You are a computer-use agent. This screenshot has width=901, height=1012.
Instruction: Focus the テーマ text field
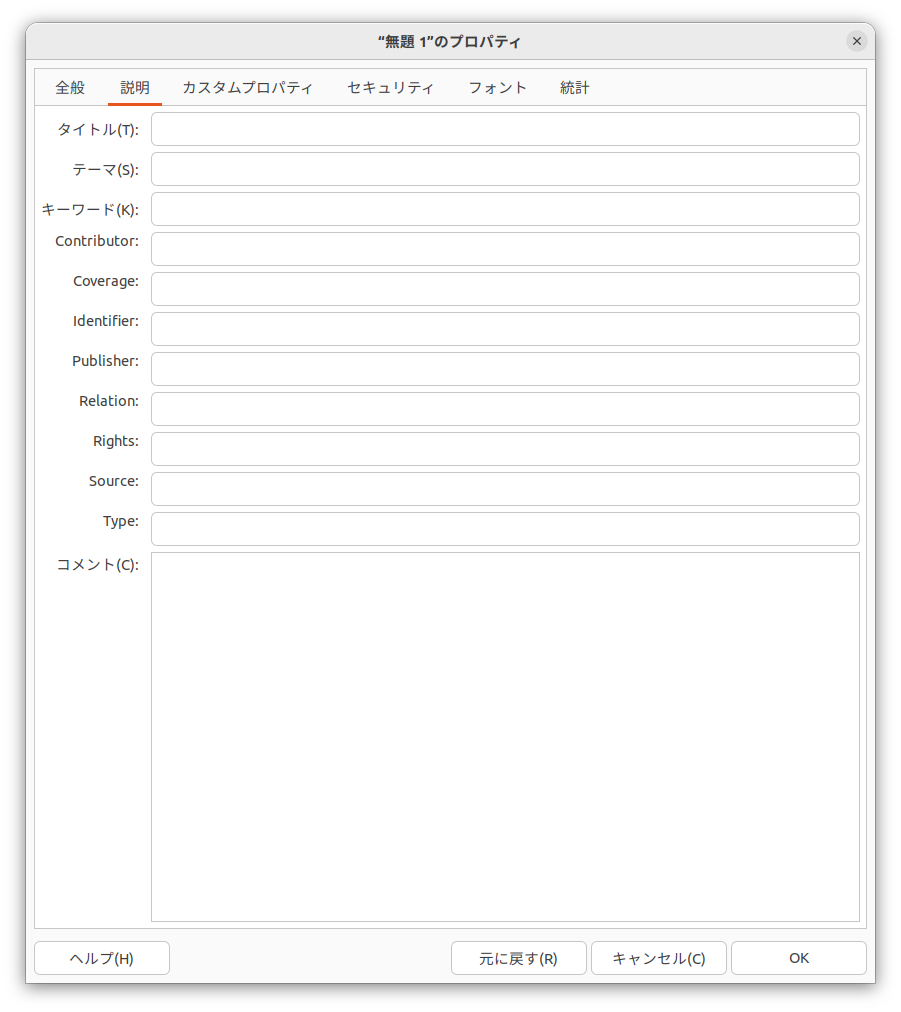point(505,169)
